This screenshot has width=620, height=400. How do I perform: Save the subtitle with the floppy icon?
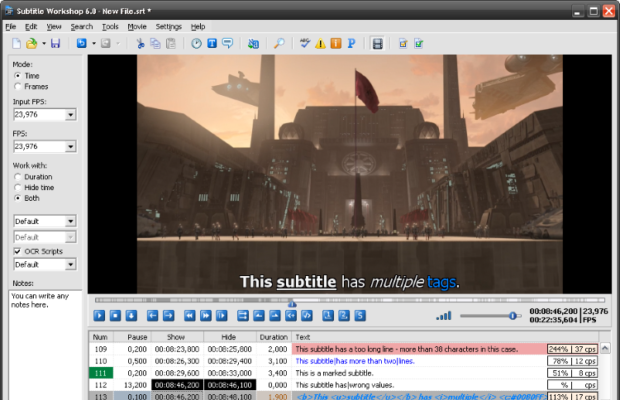55,43
